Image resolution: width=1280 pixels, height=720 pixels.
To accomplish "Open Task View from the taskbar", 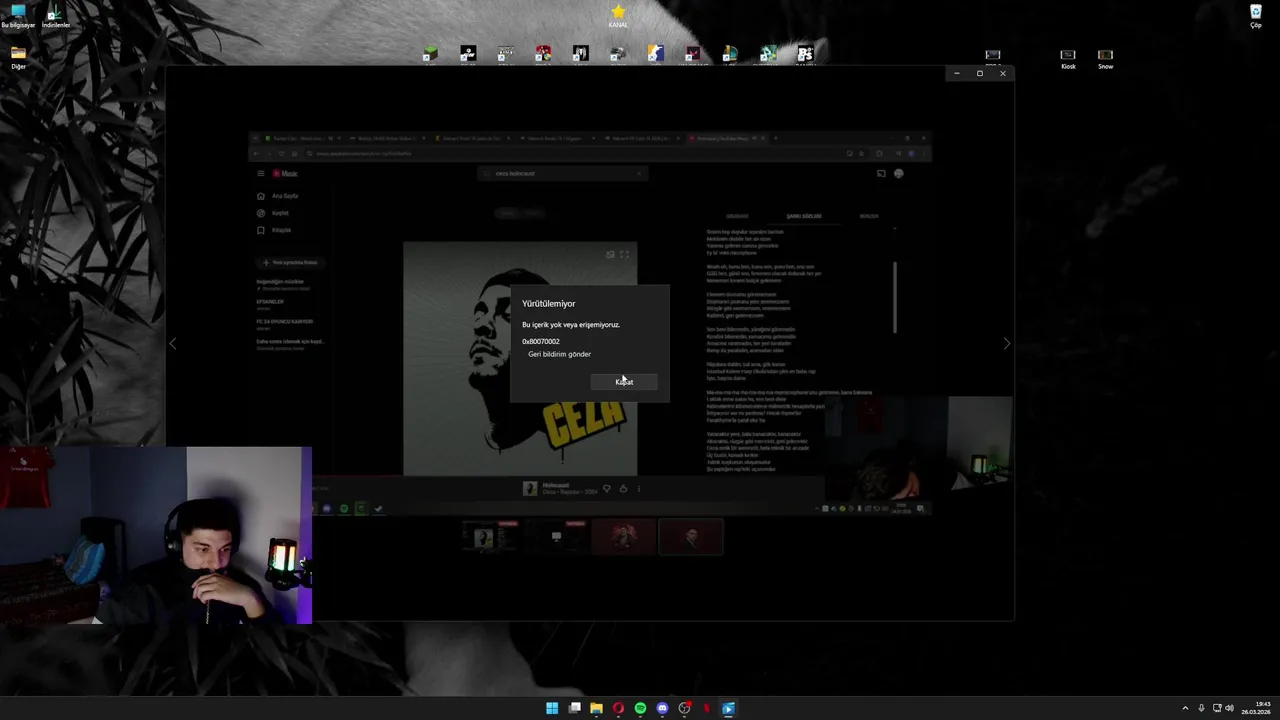I will [x=575, y=708].
